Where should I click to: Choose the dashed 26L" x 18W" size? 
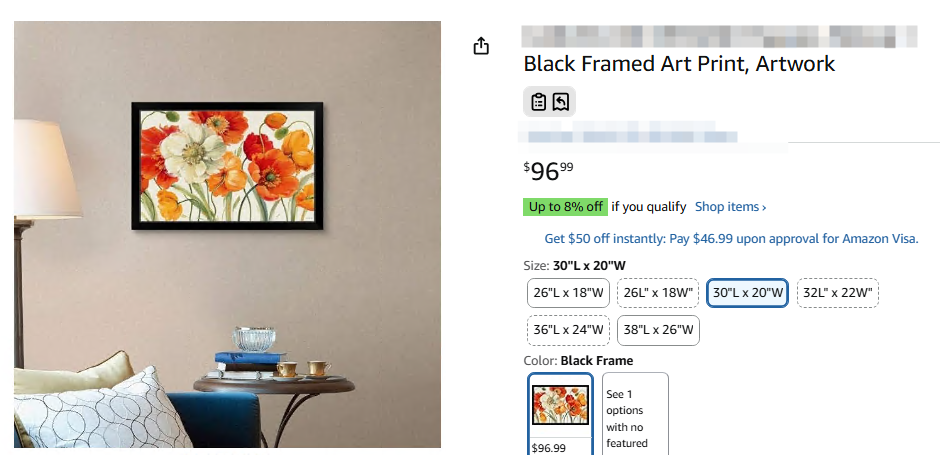[x=658, y=293]
